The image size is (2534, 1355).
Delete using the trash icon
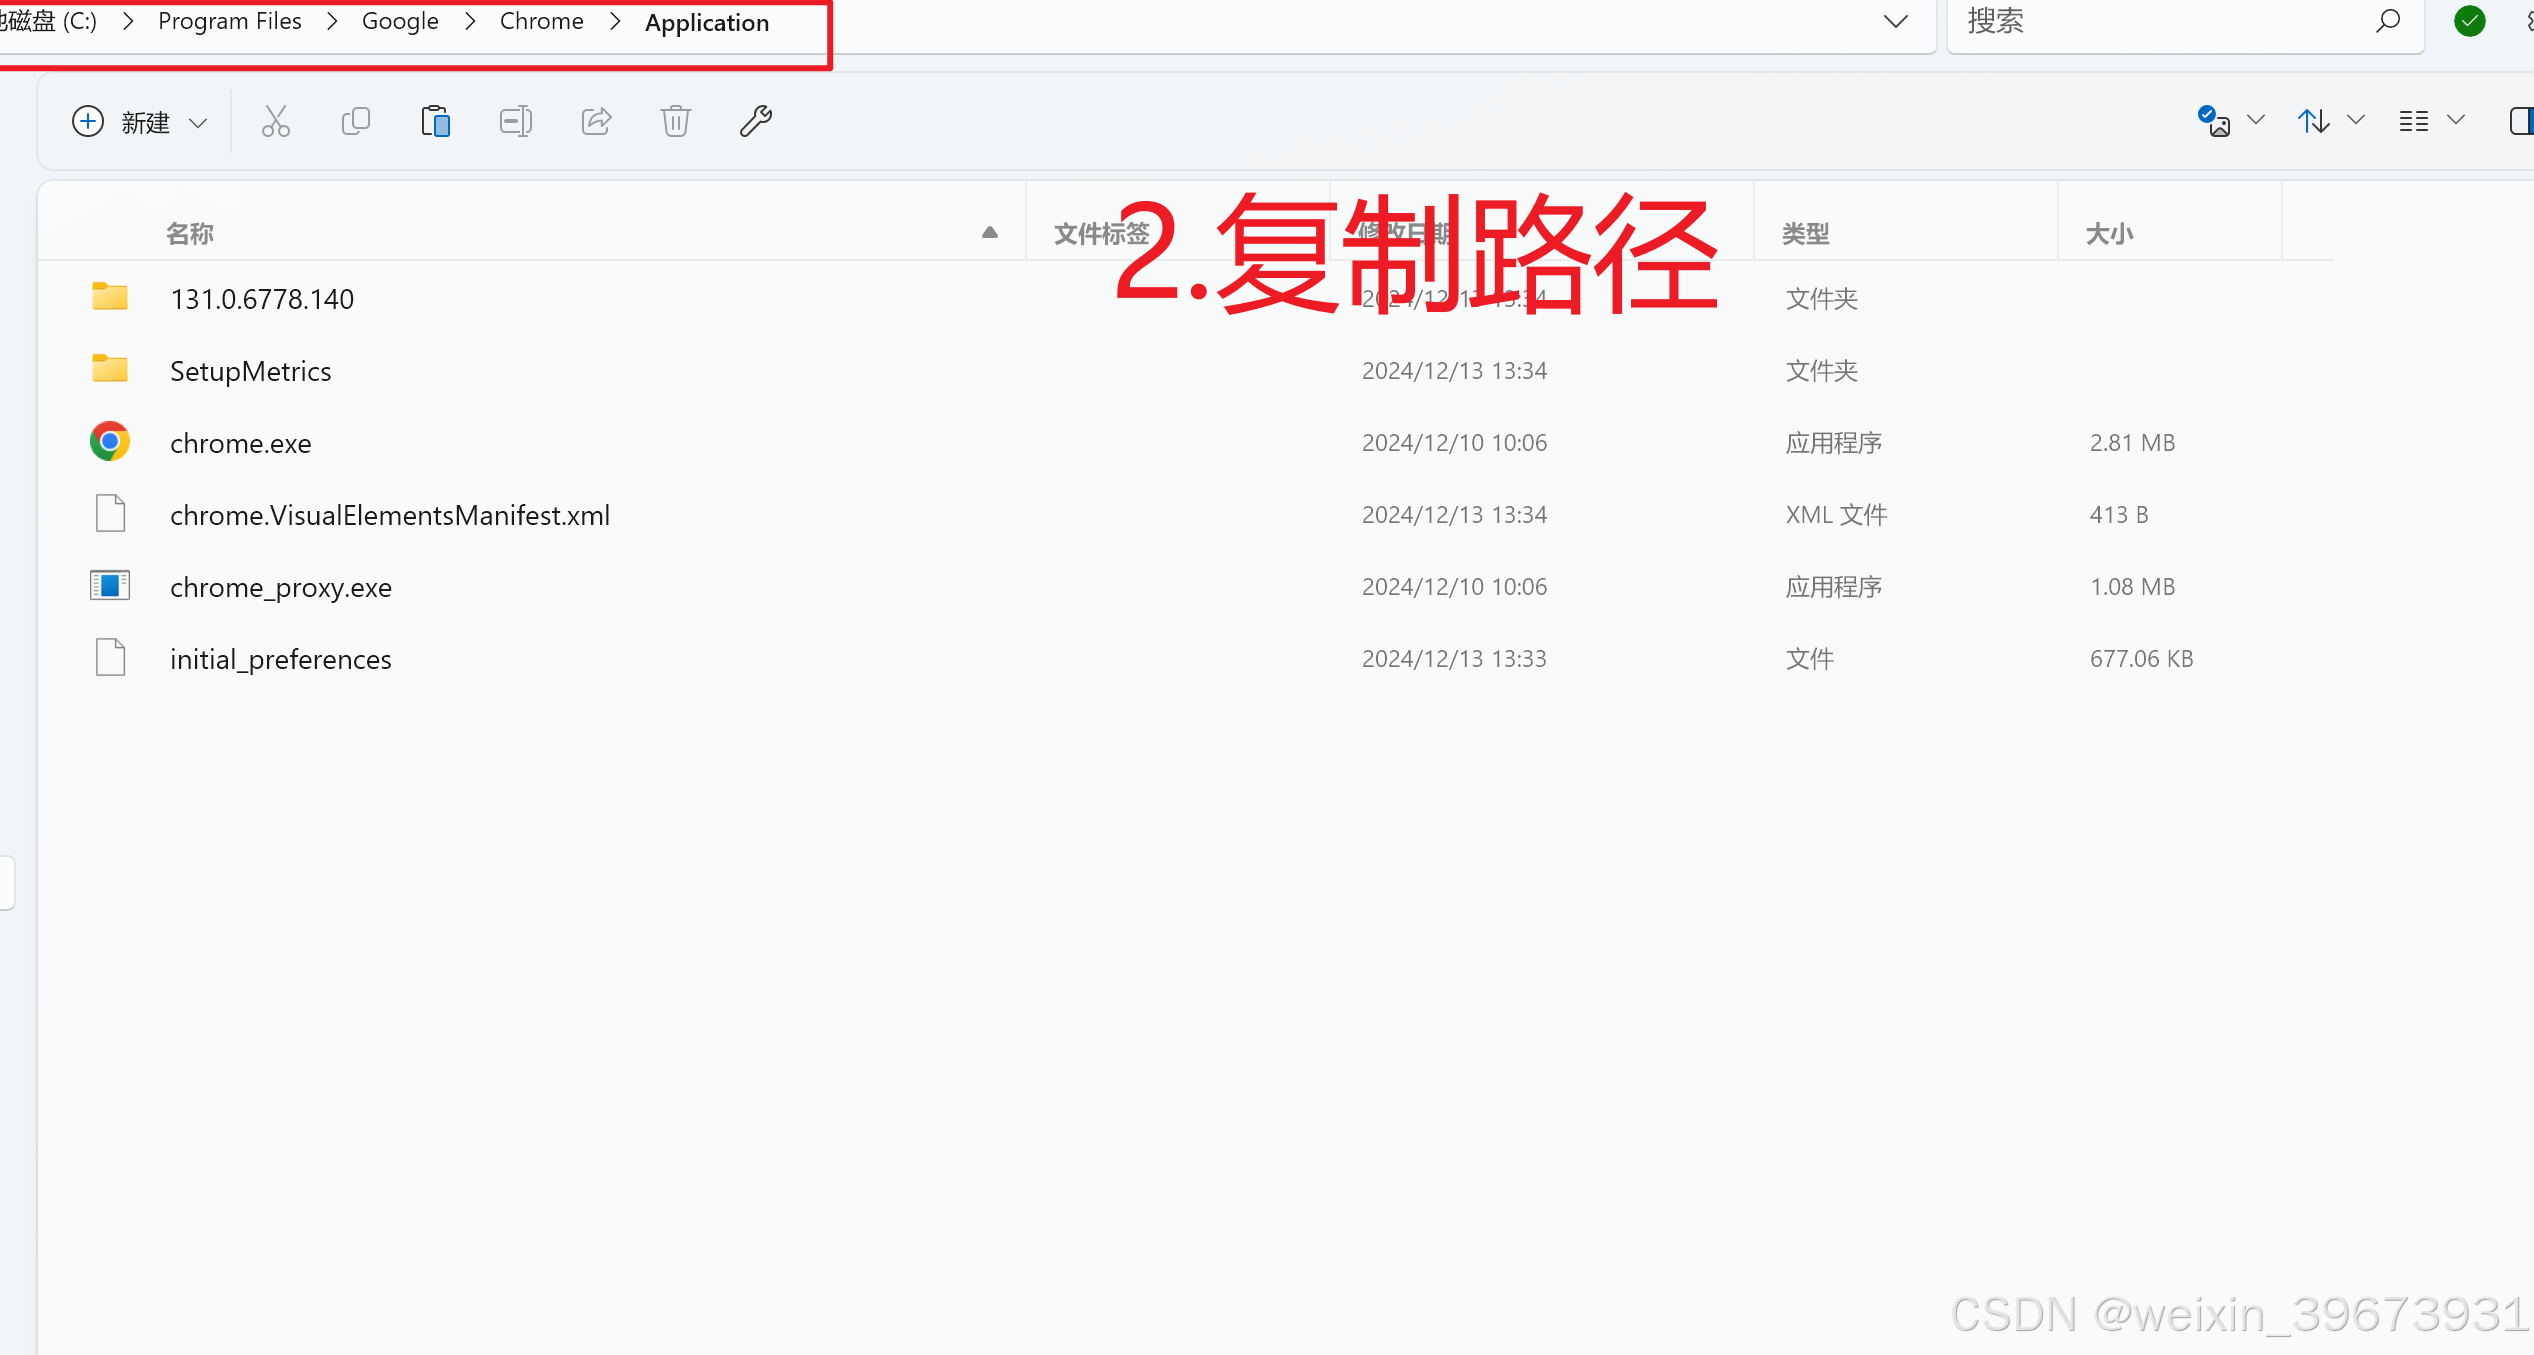click(675, 121)
